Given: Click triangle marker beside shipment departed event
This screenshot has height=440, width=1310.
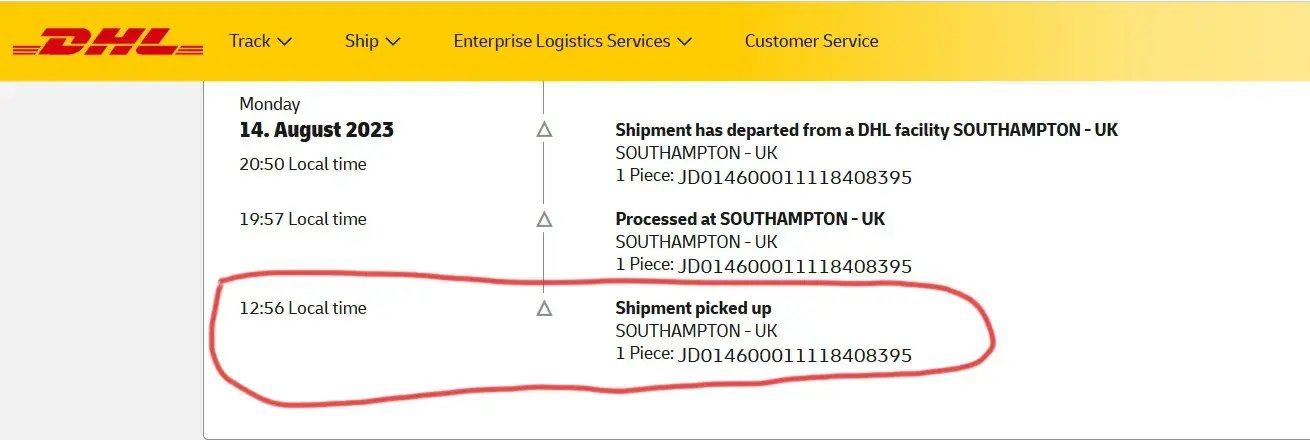Looking at the screenshot, I should pos(544,130).
